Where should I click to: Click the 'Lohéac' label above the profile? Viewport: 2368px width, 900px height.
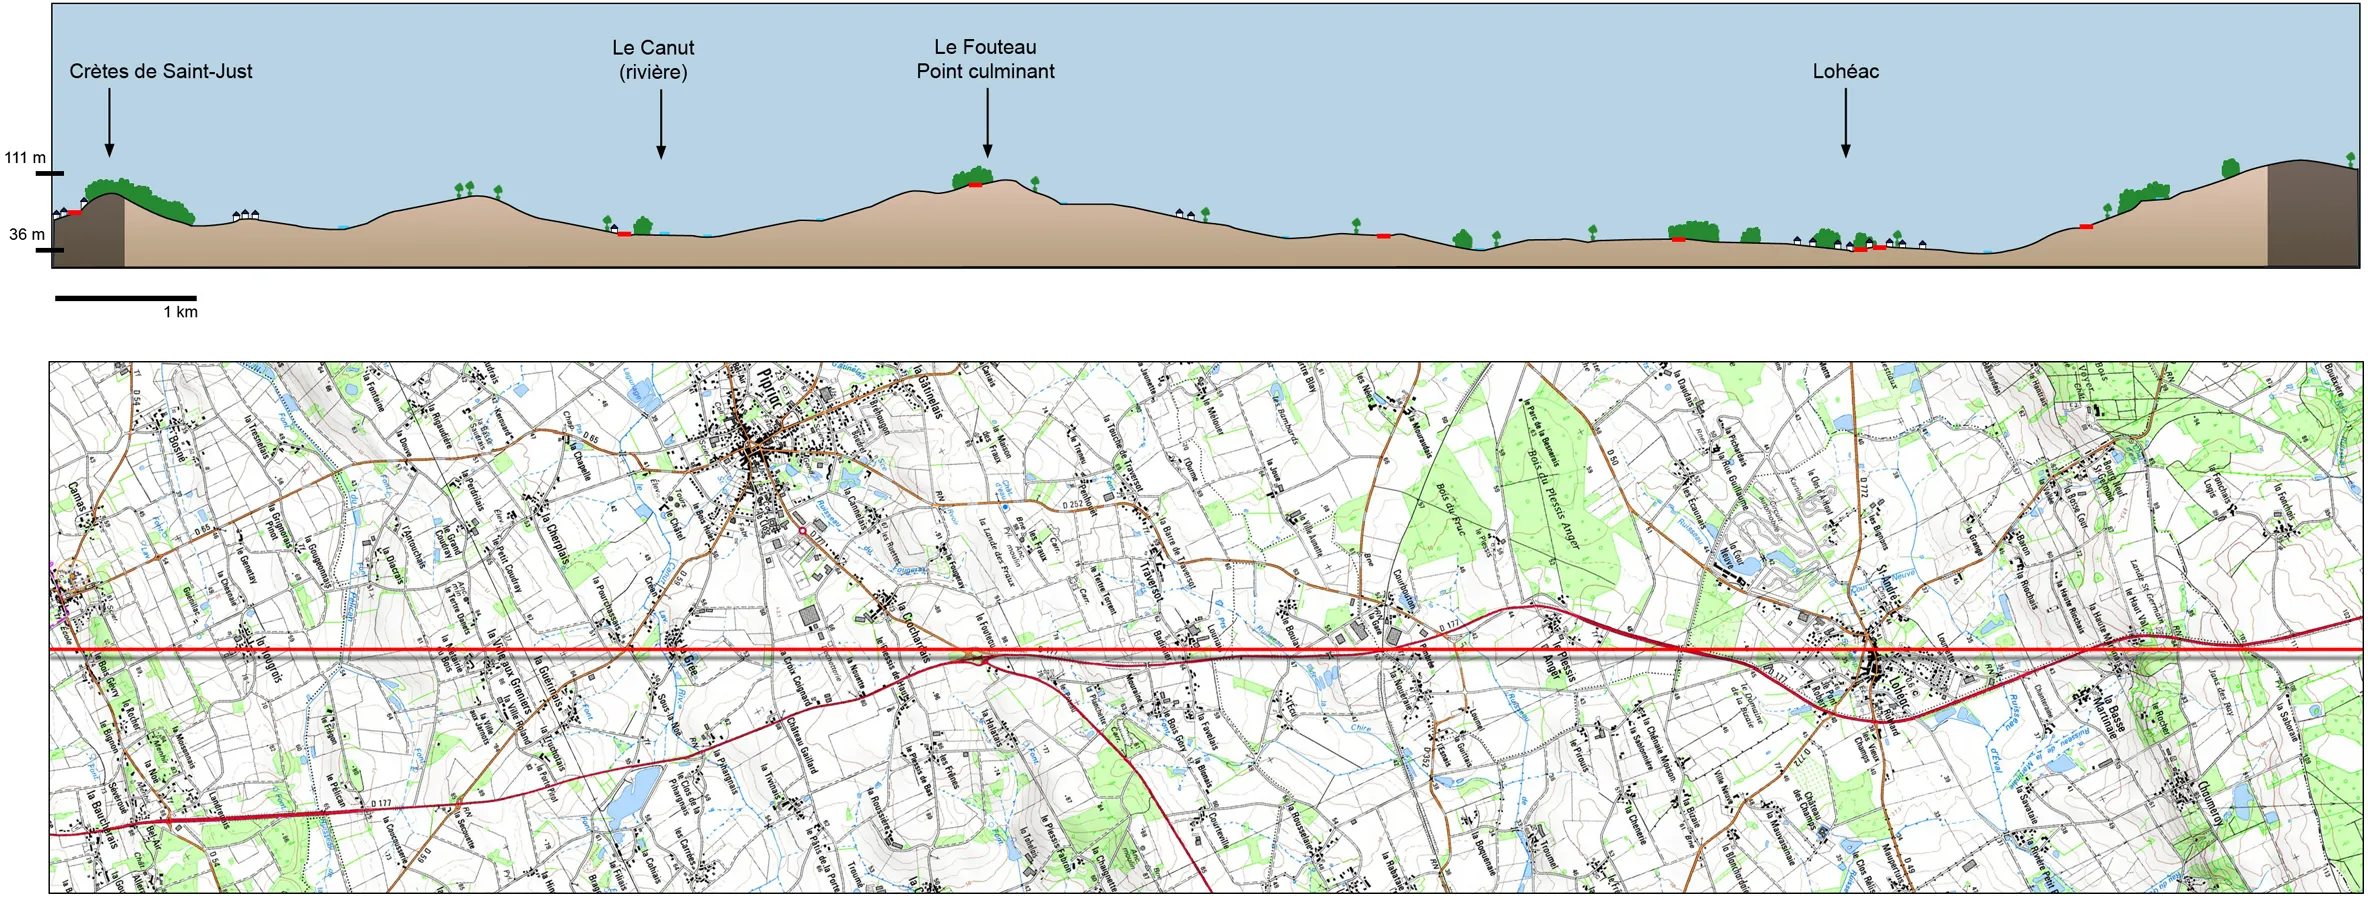(x=1846, y=72)
